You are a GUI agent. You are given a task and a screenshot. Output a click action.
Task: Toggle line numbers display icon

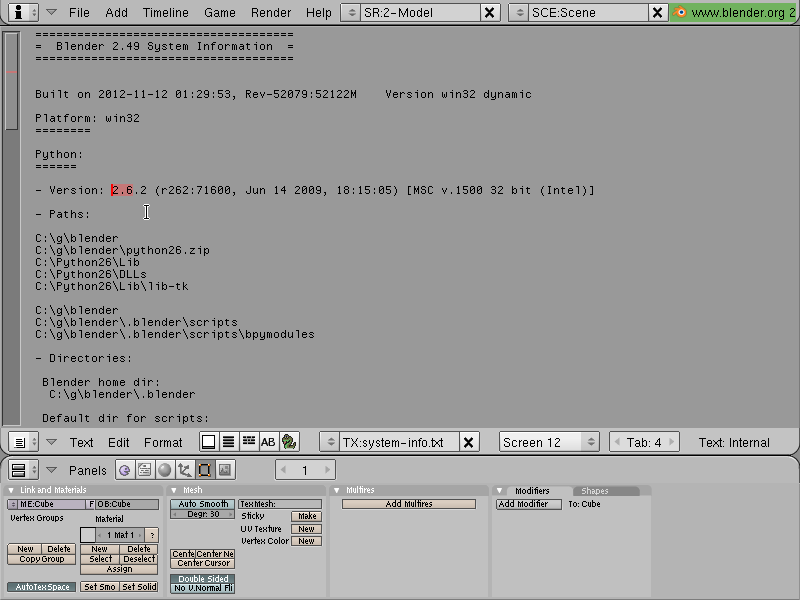pyautogui.click(x=229, y=442)
